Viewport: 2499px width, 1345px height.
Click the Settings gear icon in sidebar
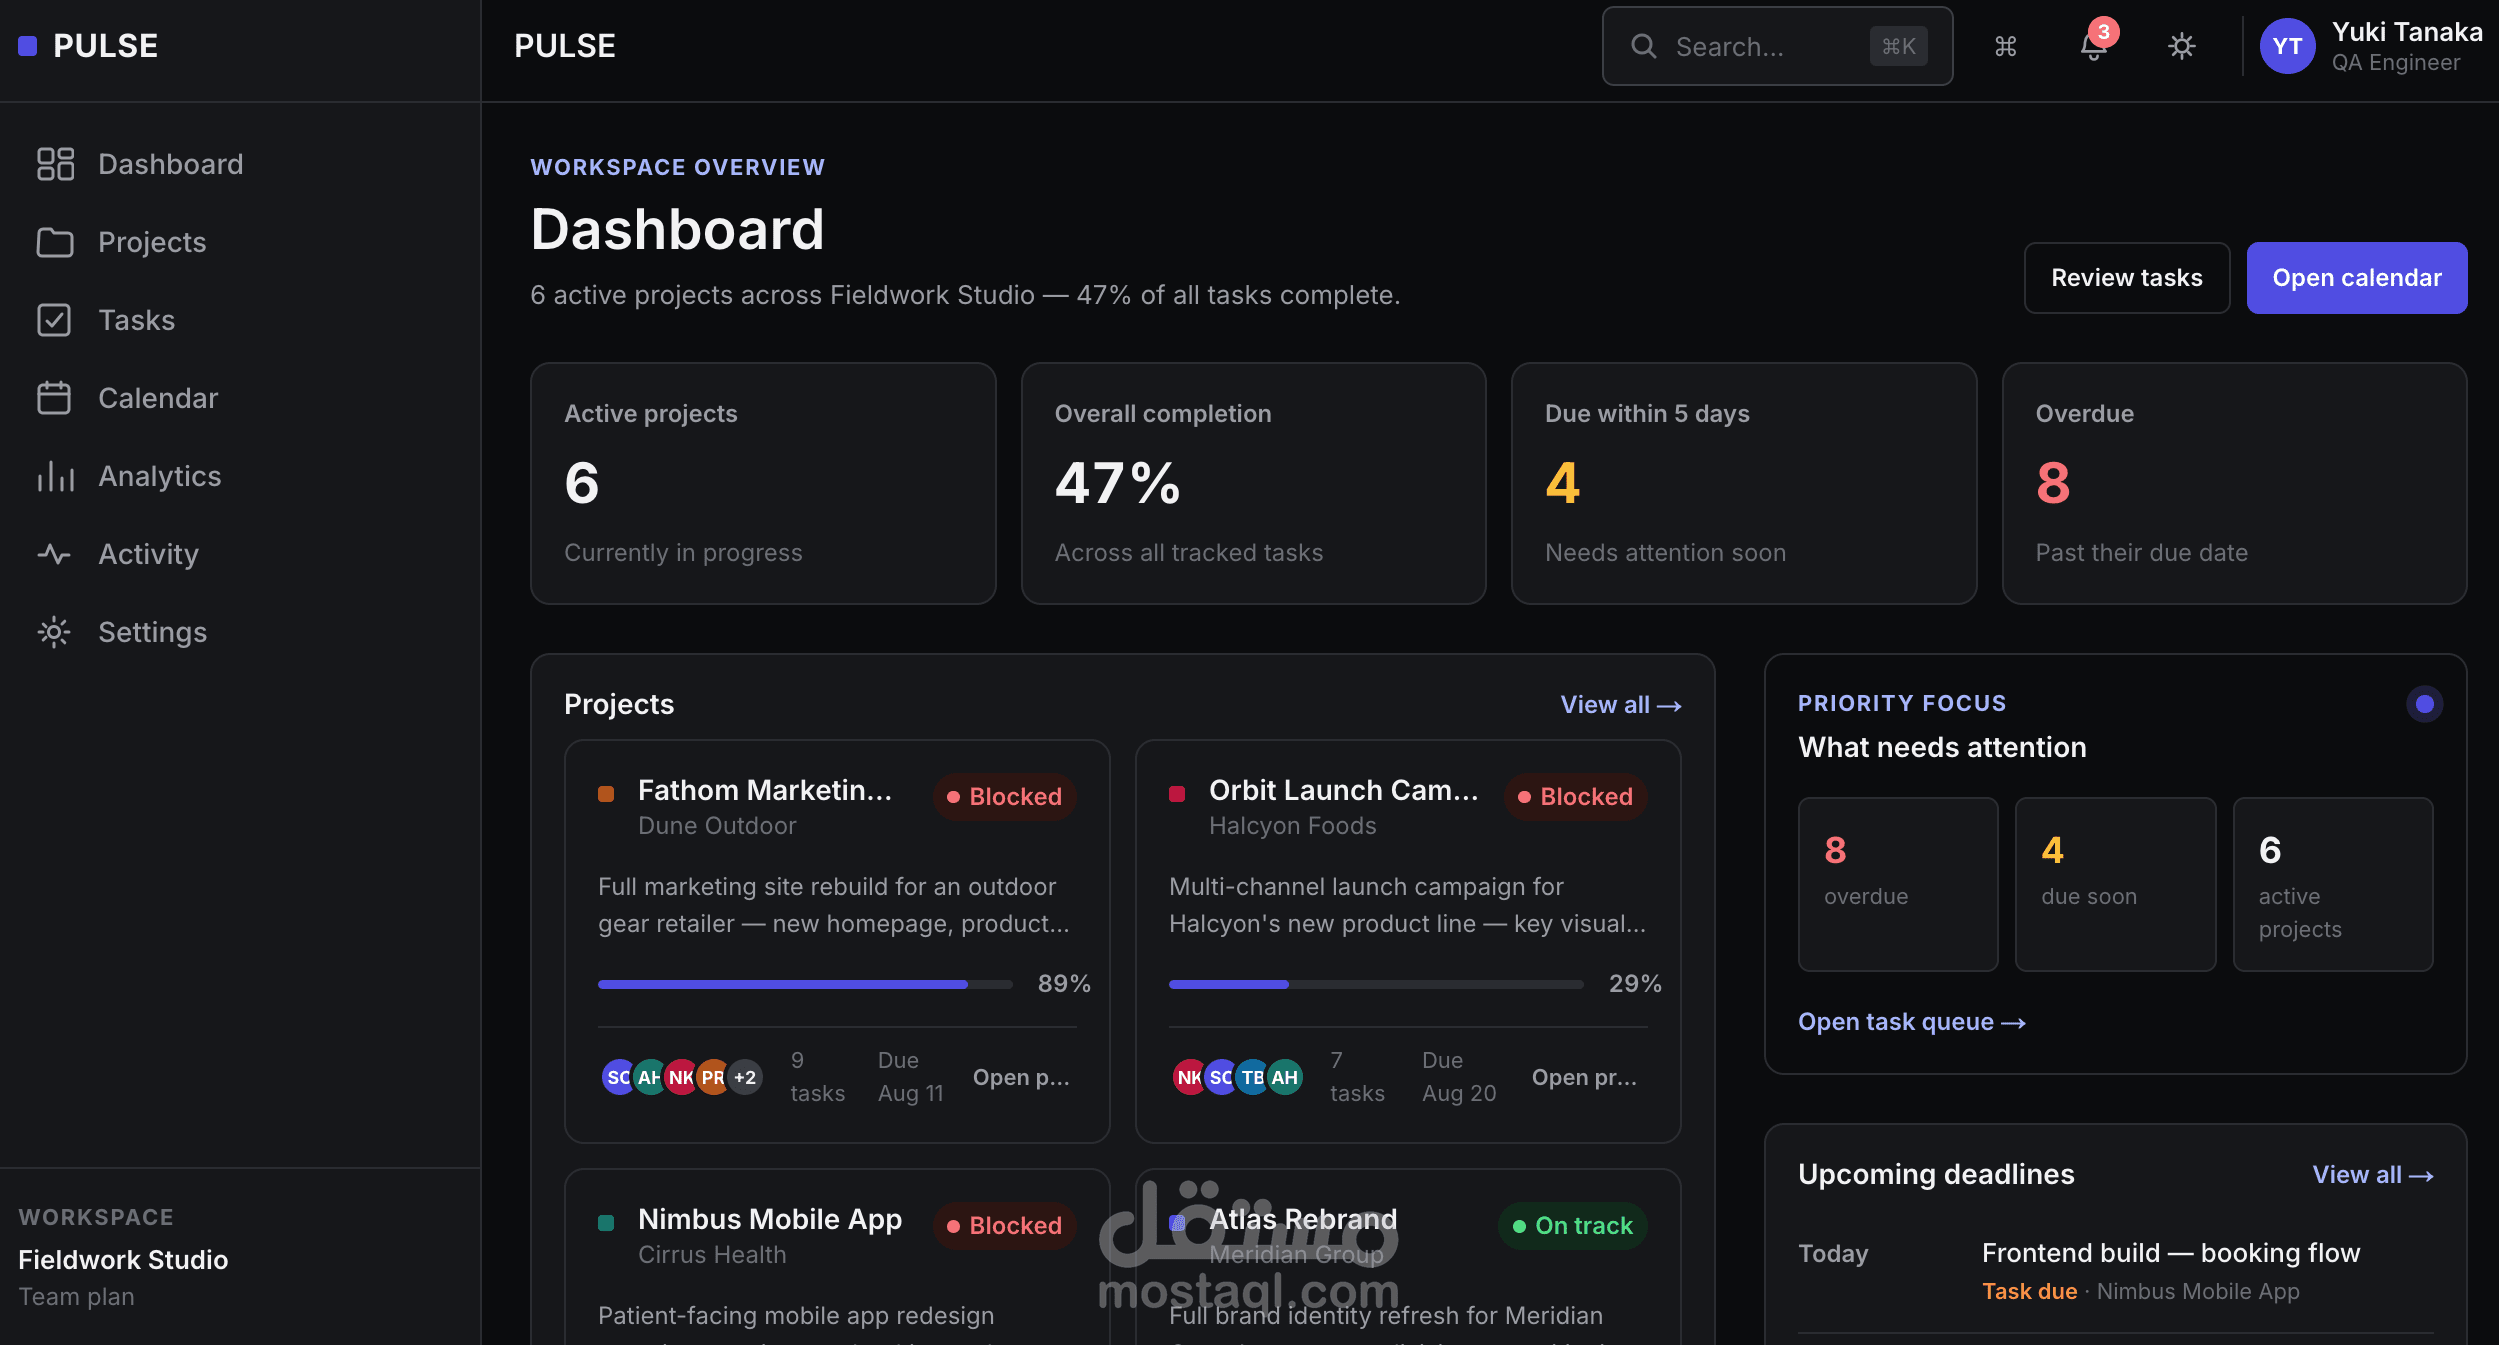click(55, 632)
